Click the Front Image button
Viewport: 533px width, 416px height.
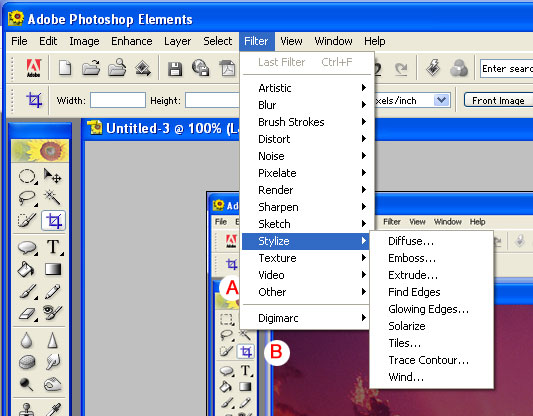tap(498, 100)
